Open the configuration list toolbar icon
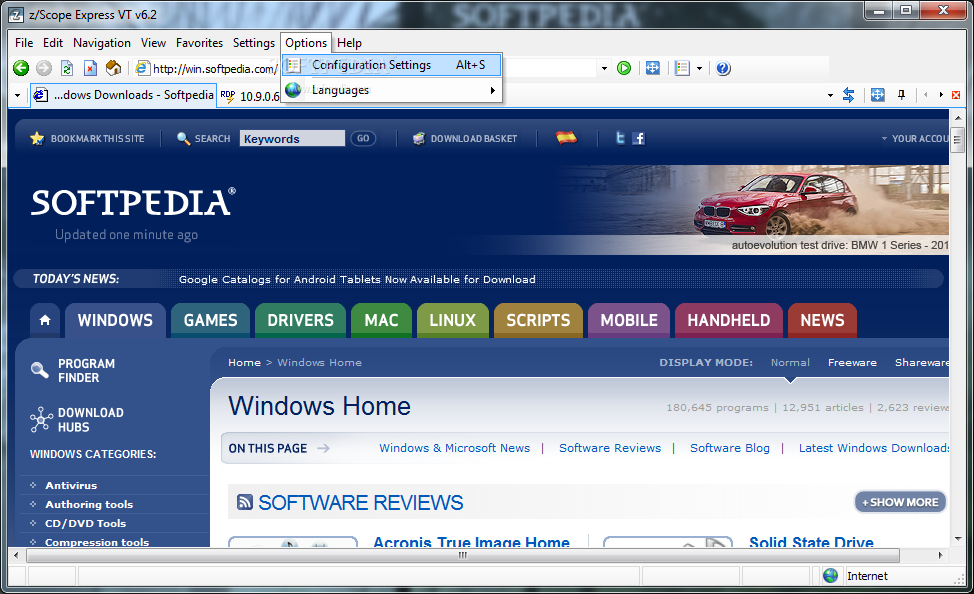This screenshot has height=594, width=974. (682, 68)
